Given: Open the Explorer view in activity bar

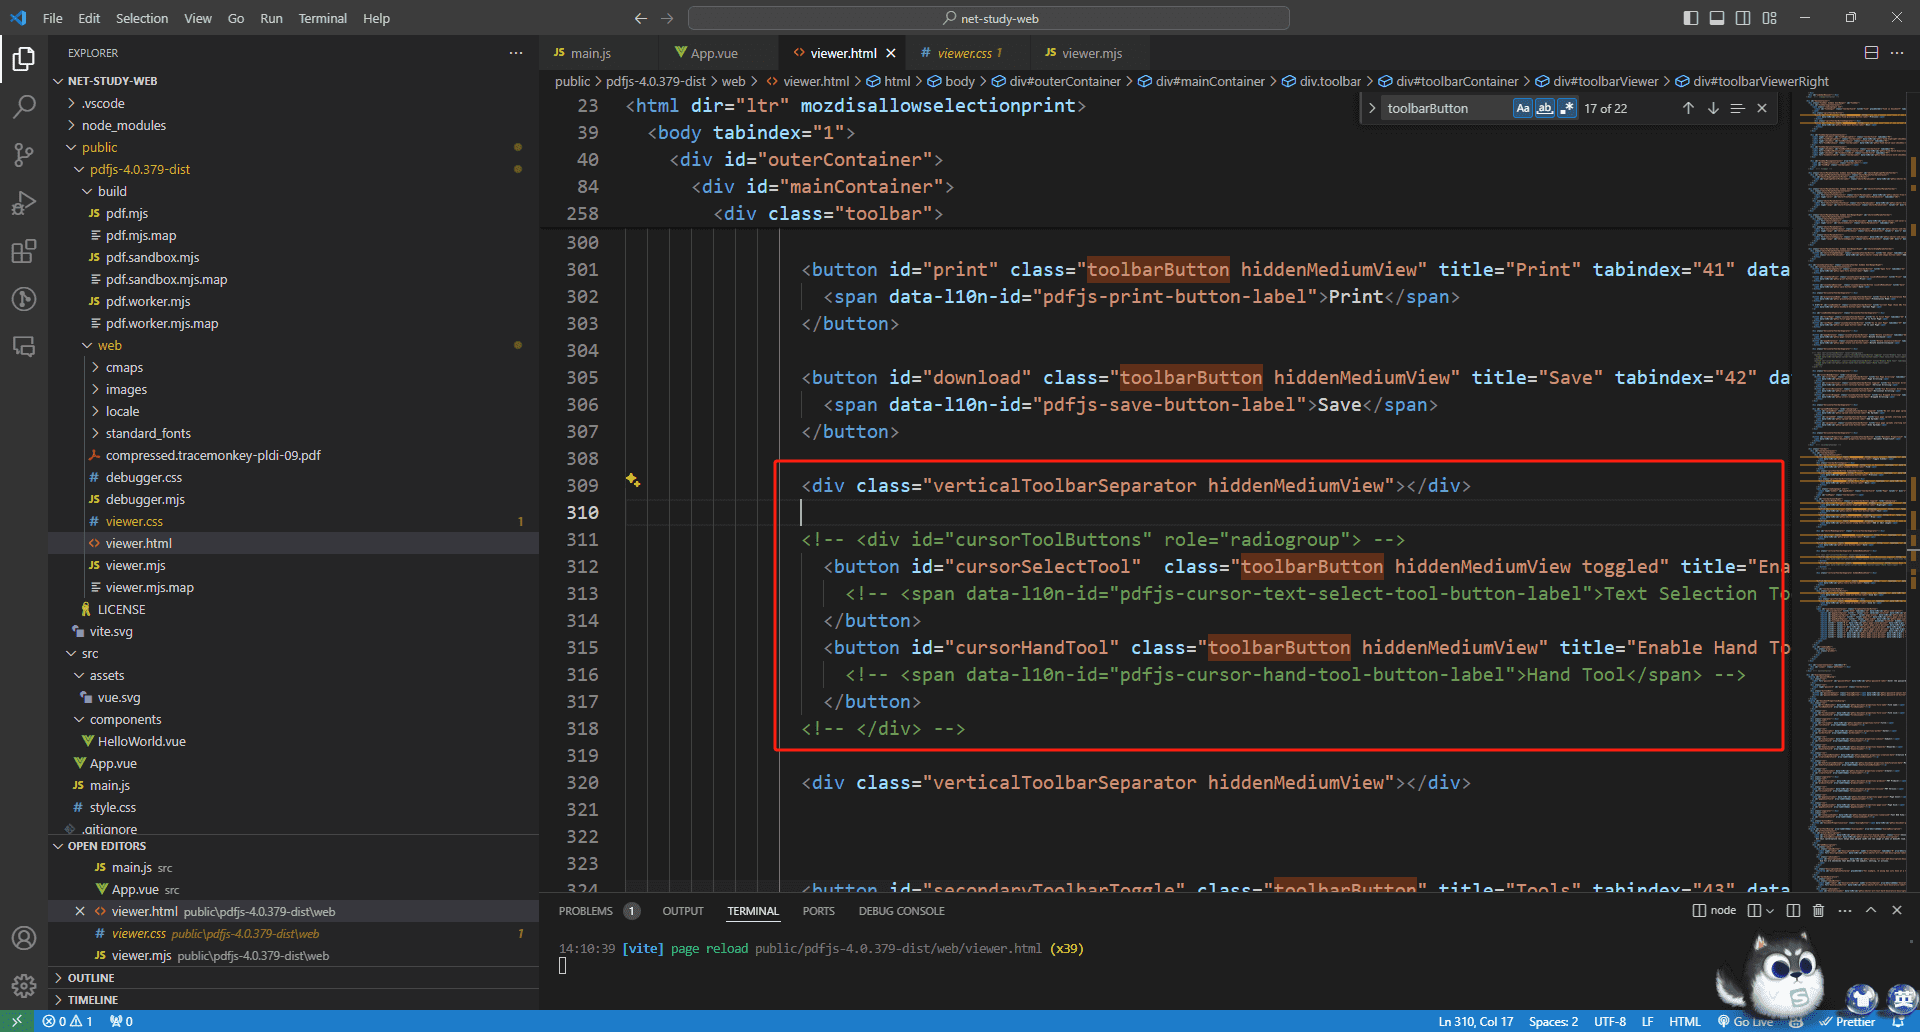Looking at the screenshot, I should (24, 59).
